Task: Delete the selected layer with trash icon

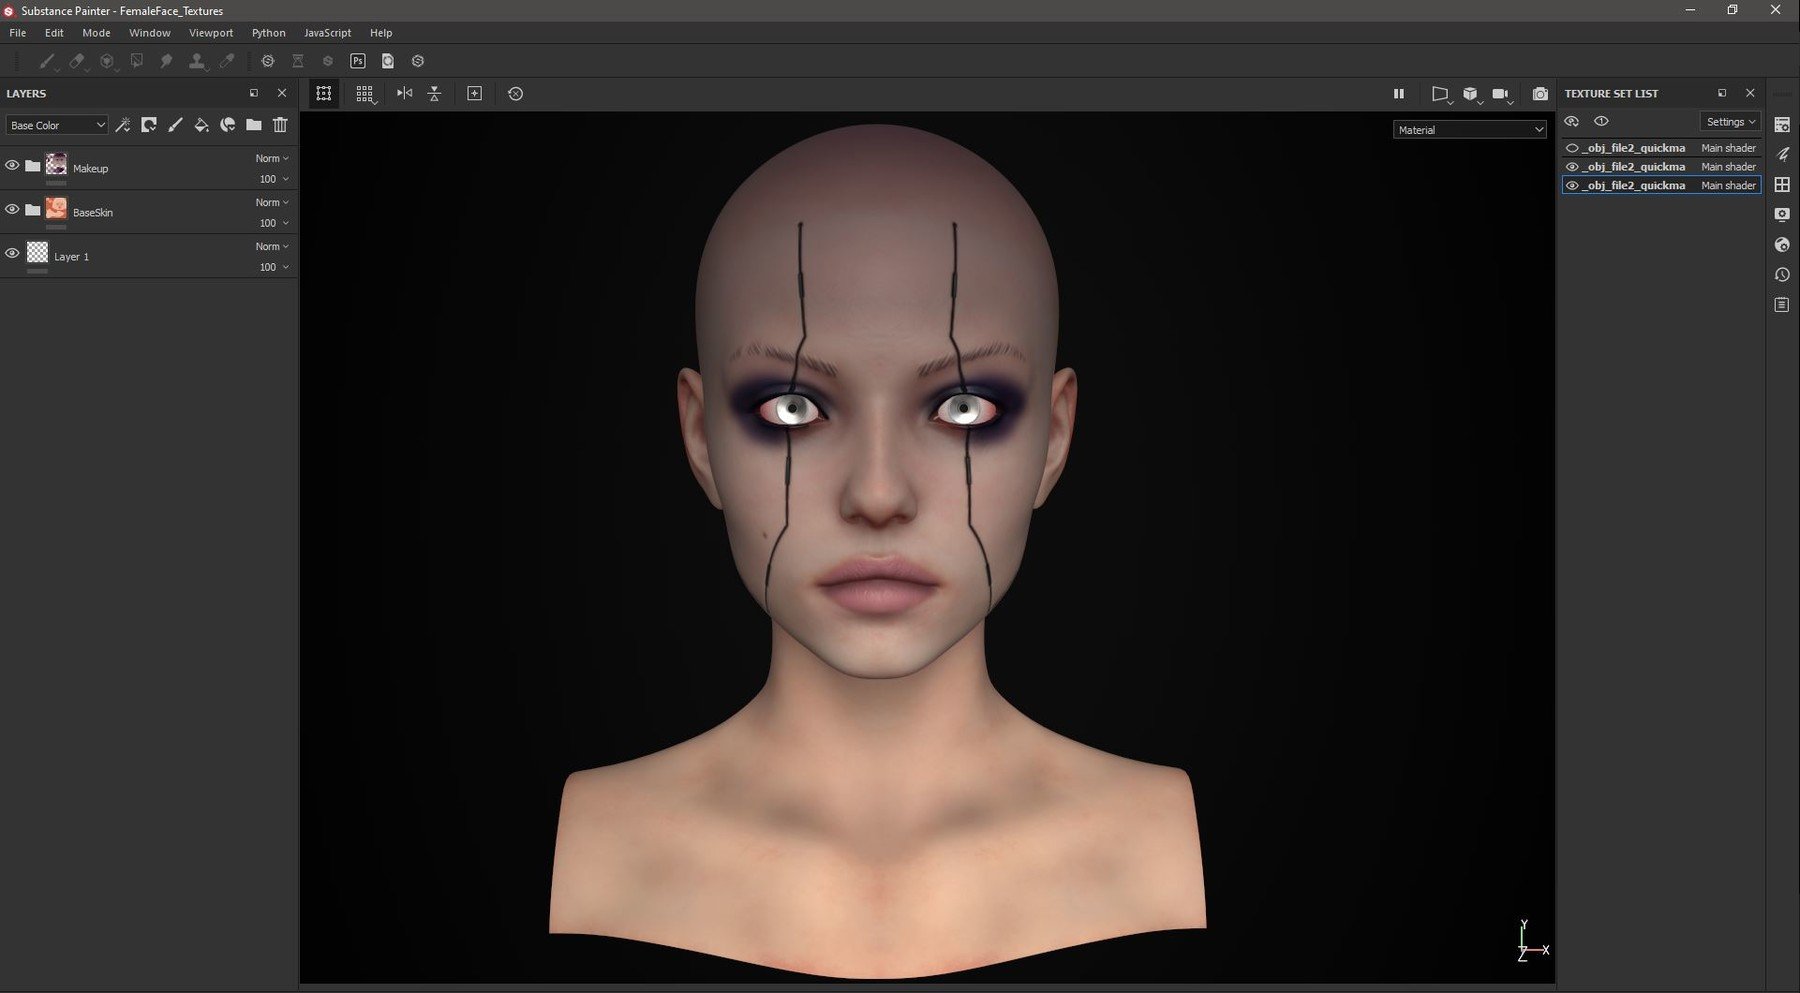Action: point(280,125)
